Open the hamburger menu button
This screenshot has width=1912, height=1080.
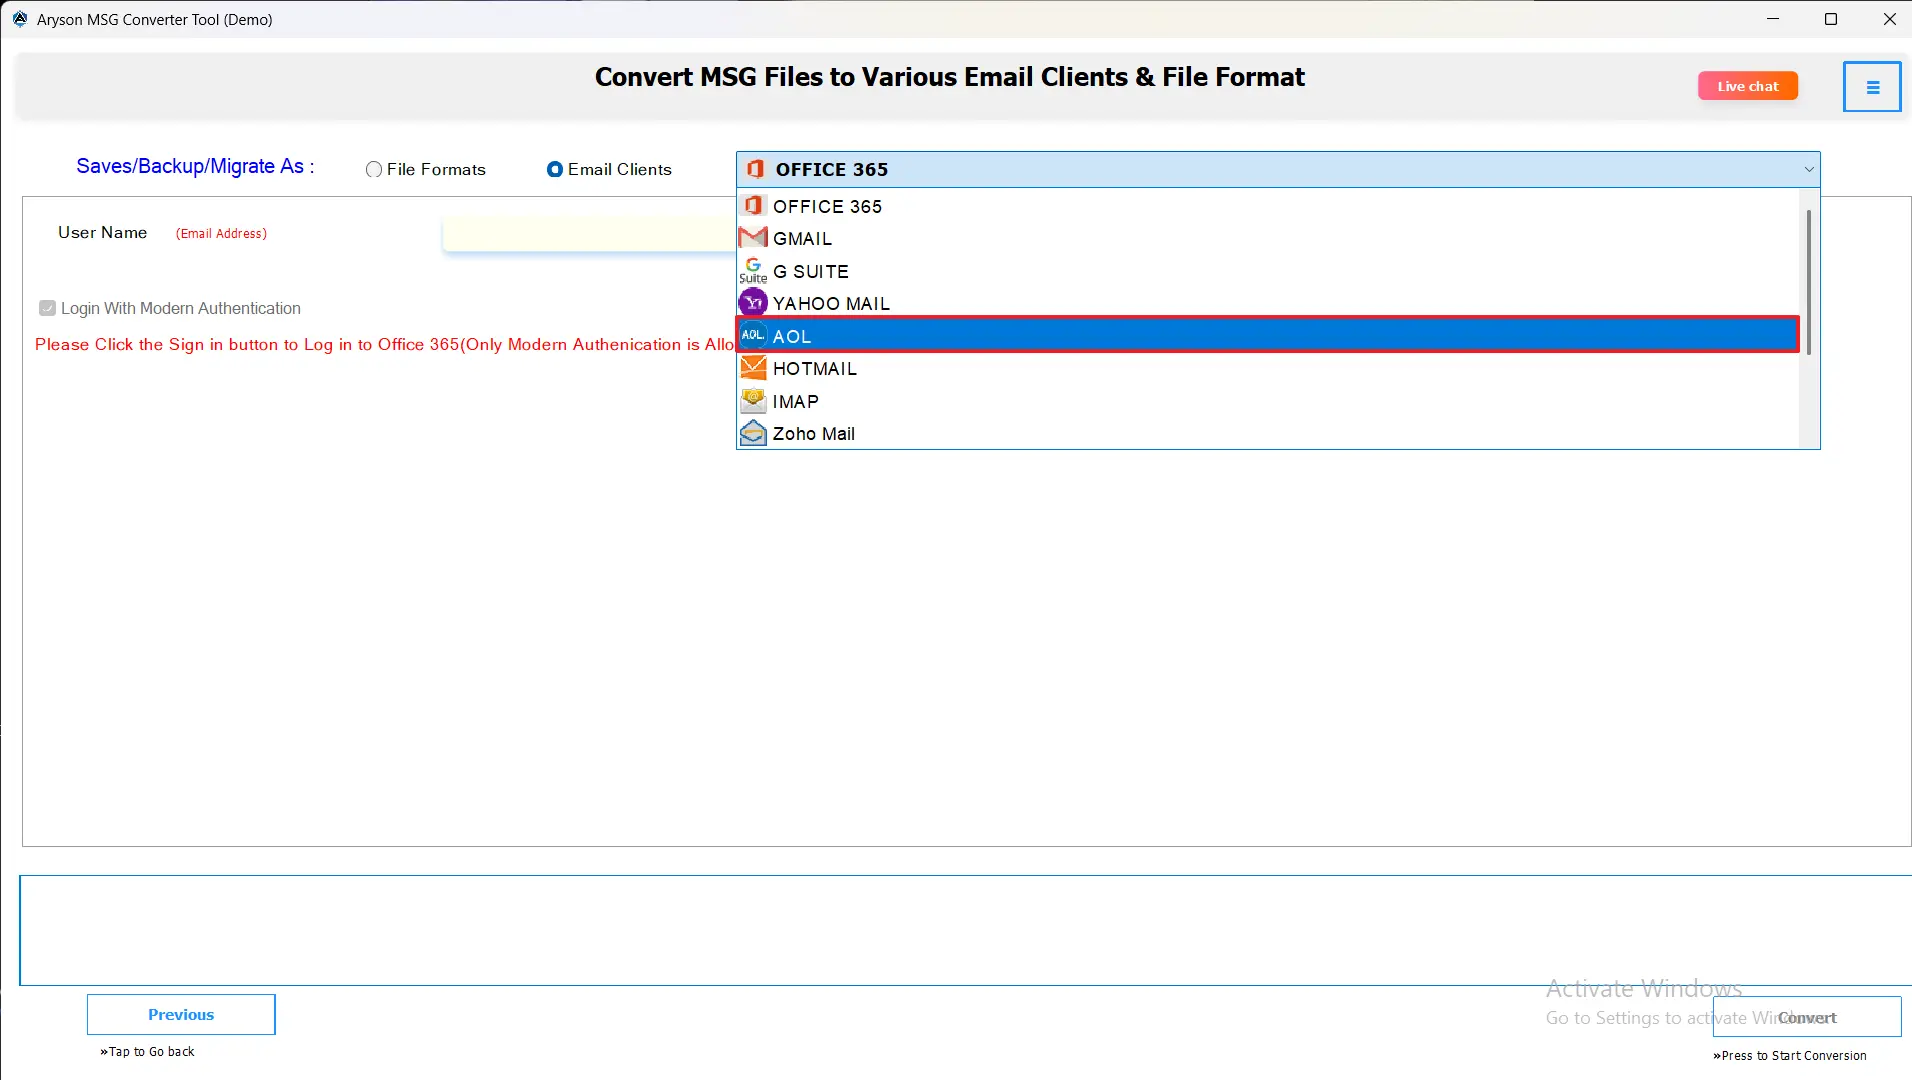click(x=1872, y=87)
